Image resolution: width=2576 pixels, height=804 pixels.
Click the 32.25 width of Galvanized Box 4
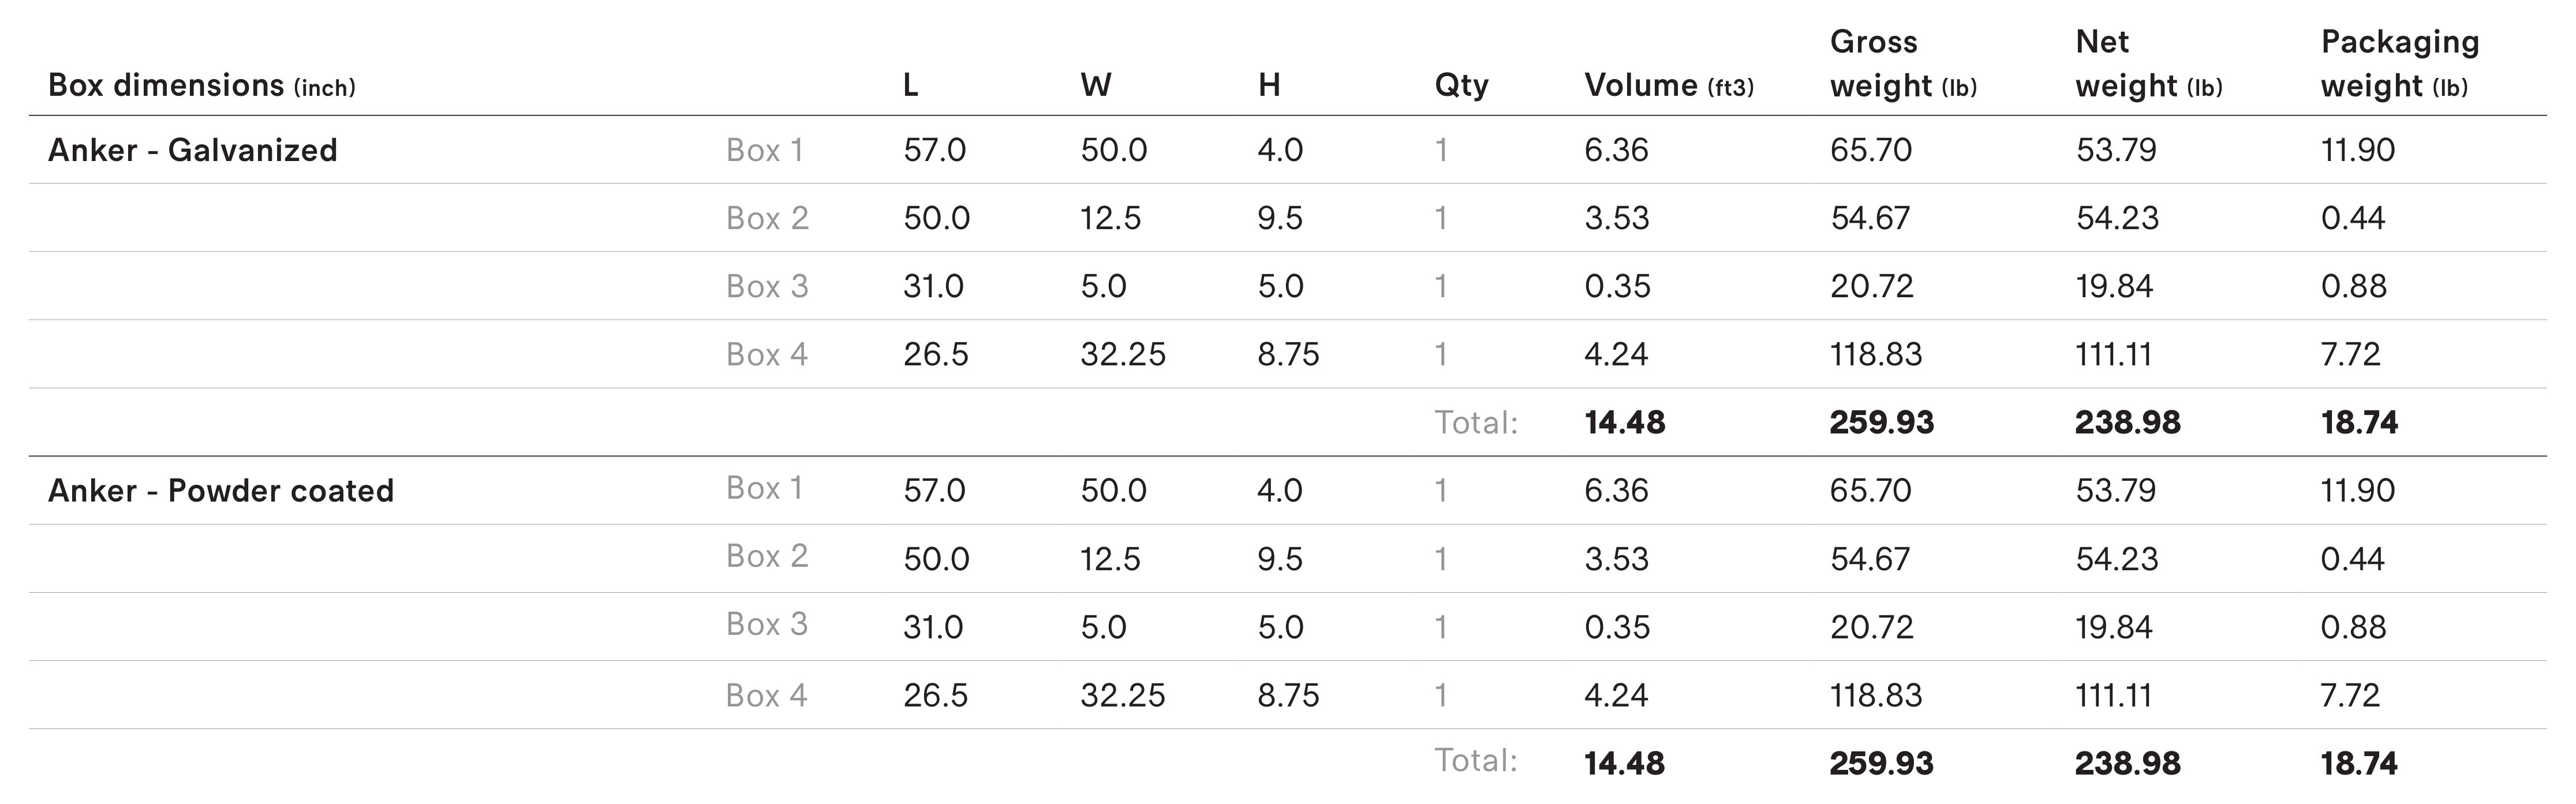click(1122, 355)
